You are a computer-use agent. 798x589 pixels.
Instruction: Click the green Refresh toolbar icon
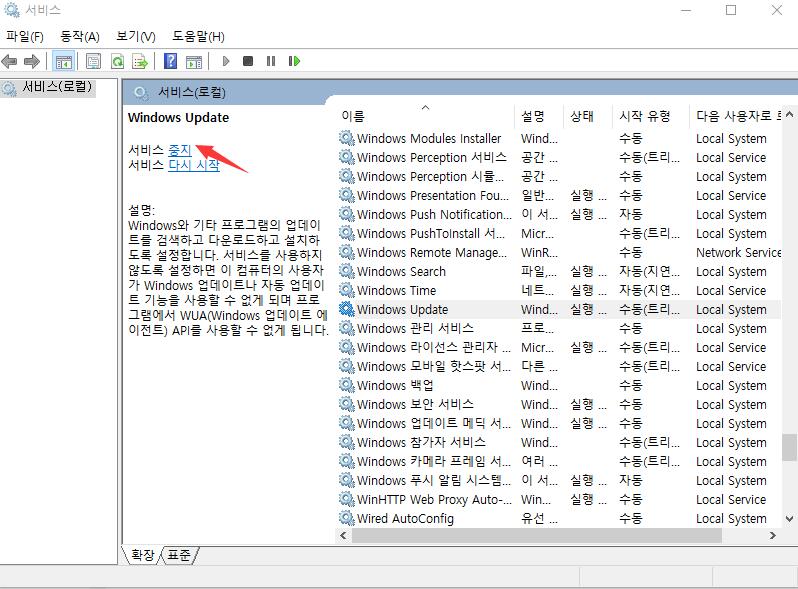tap(117, 61)
